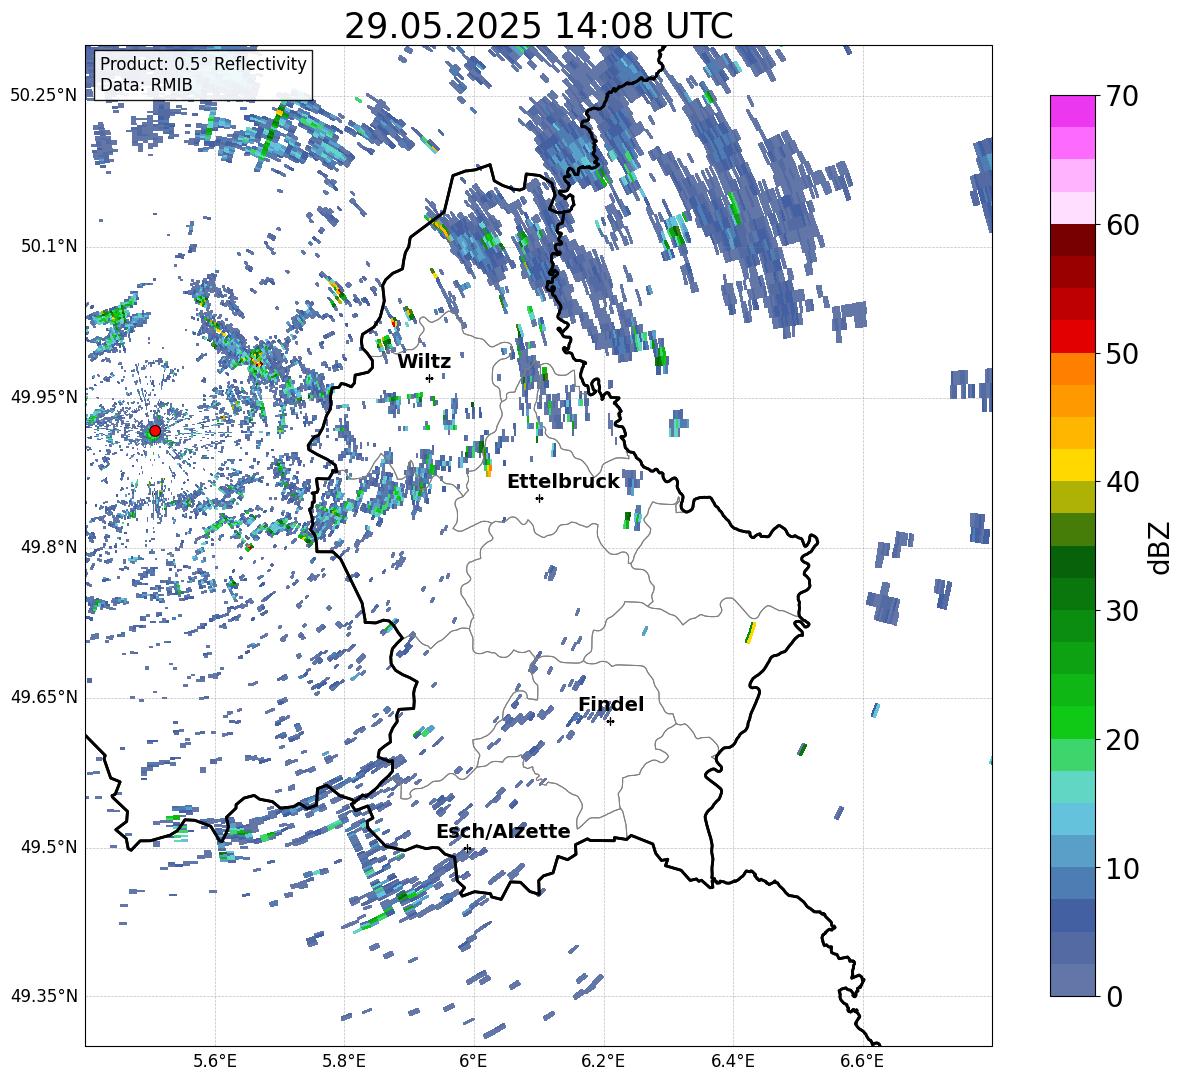Screen dimensions: 1184x1081
Task: Click the 60 label on the colorbar
Action: click(x=1122, y=225)
